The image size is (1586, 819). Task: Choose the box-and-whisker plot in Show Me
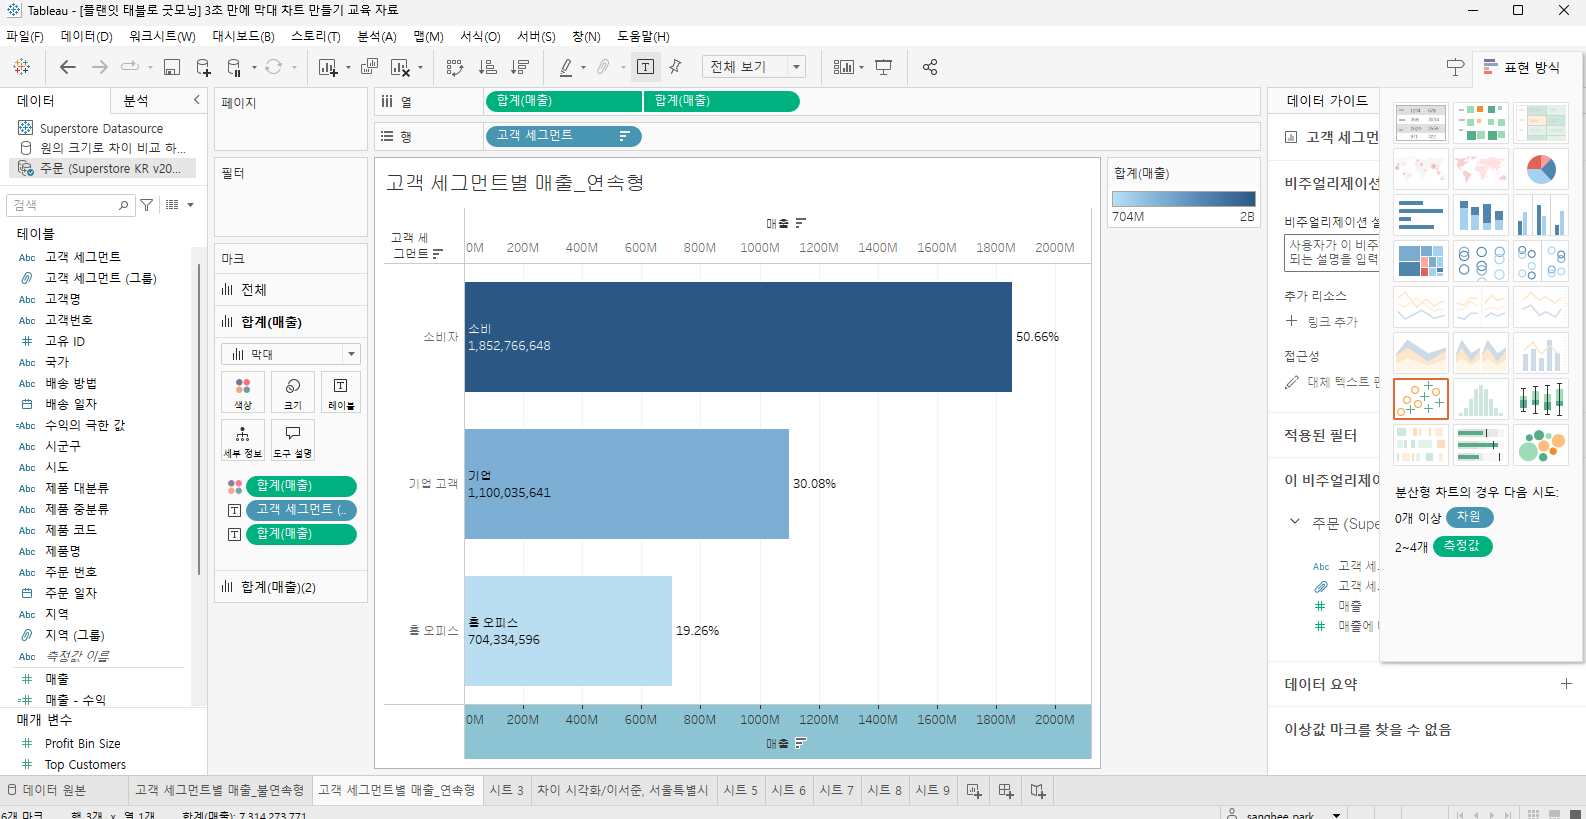(x=1541, y=399)
